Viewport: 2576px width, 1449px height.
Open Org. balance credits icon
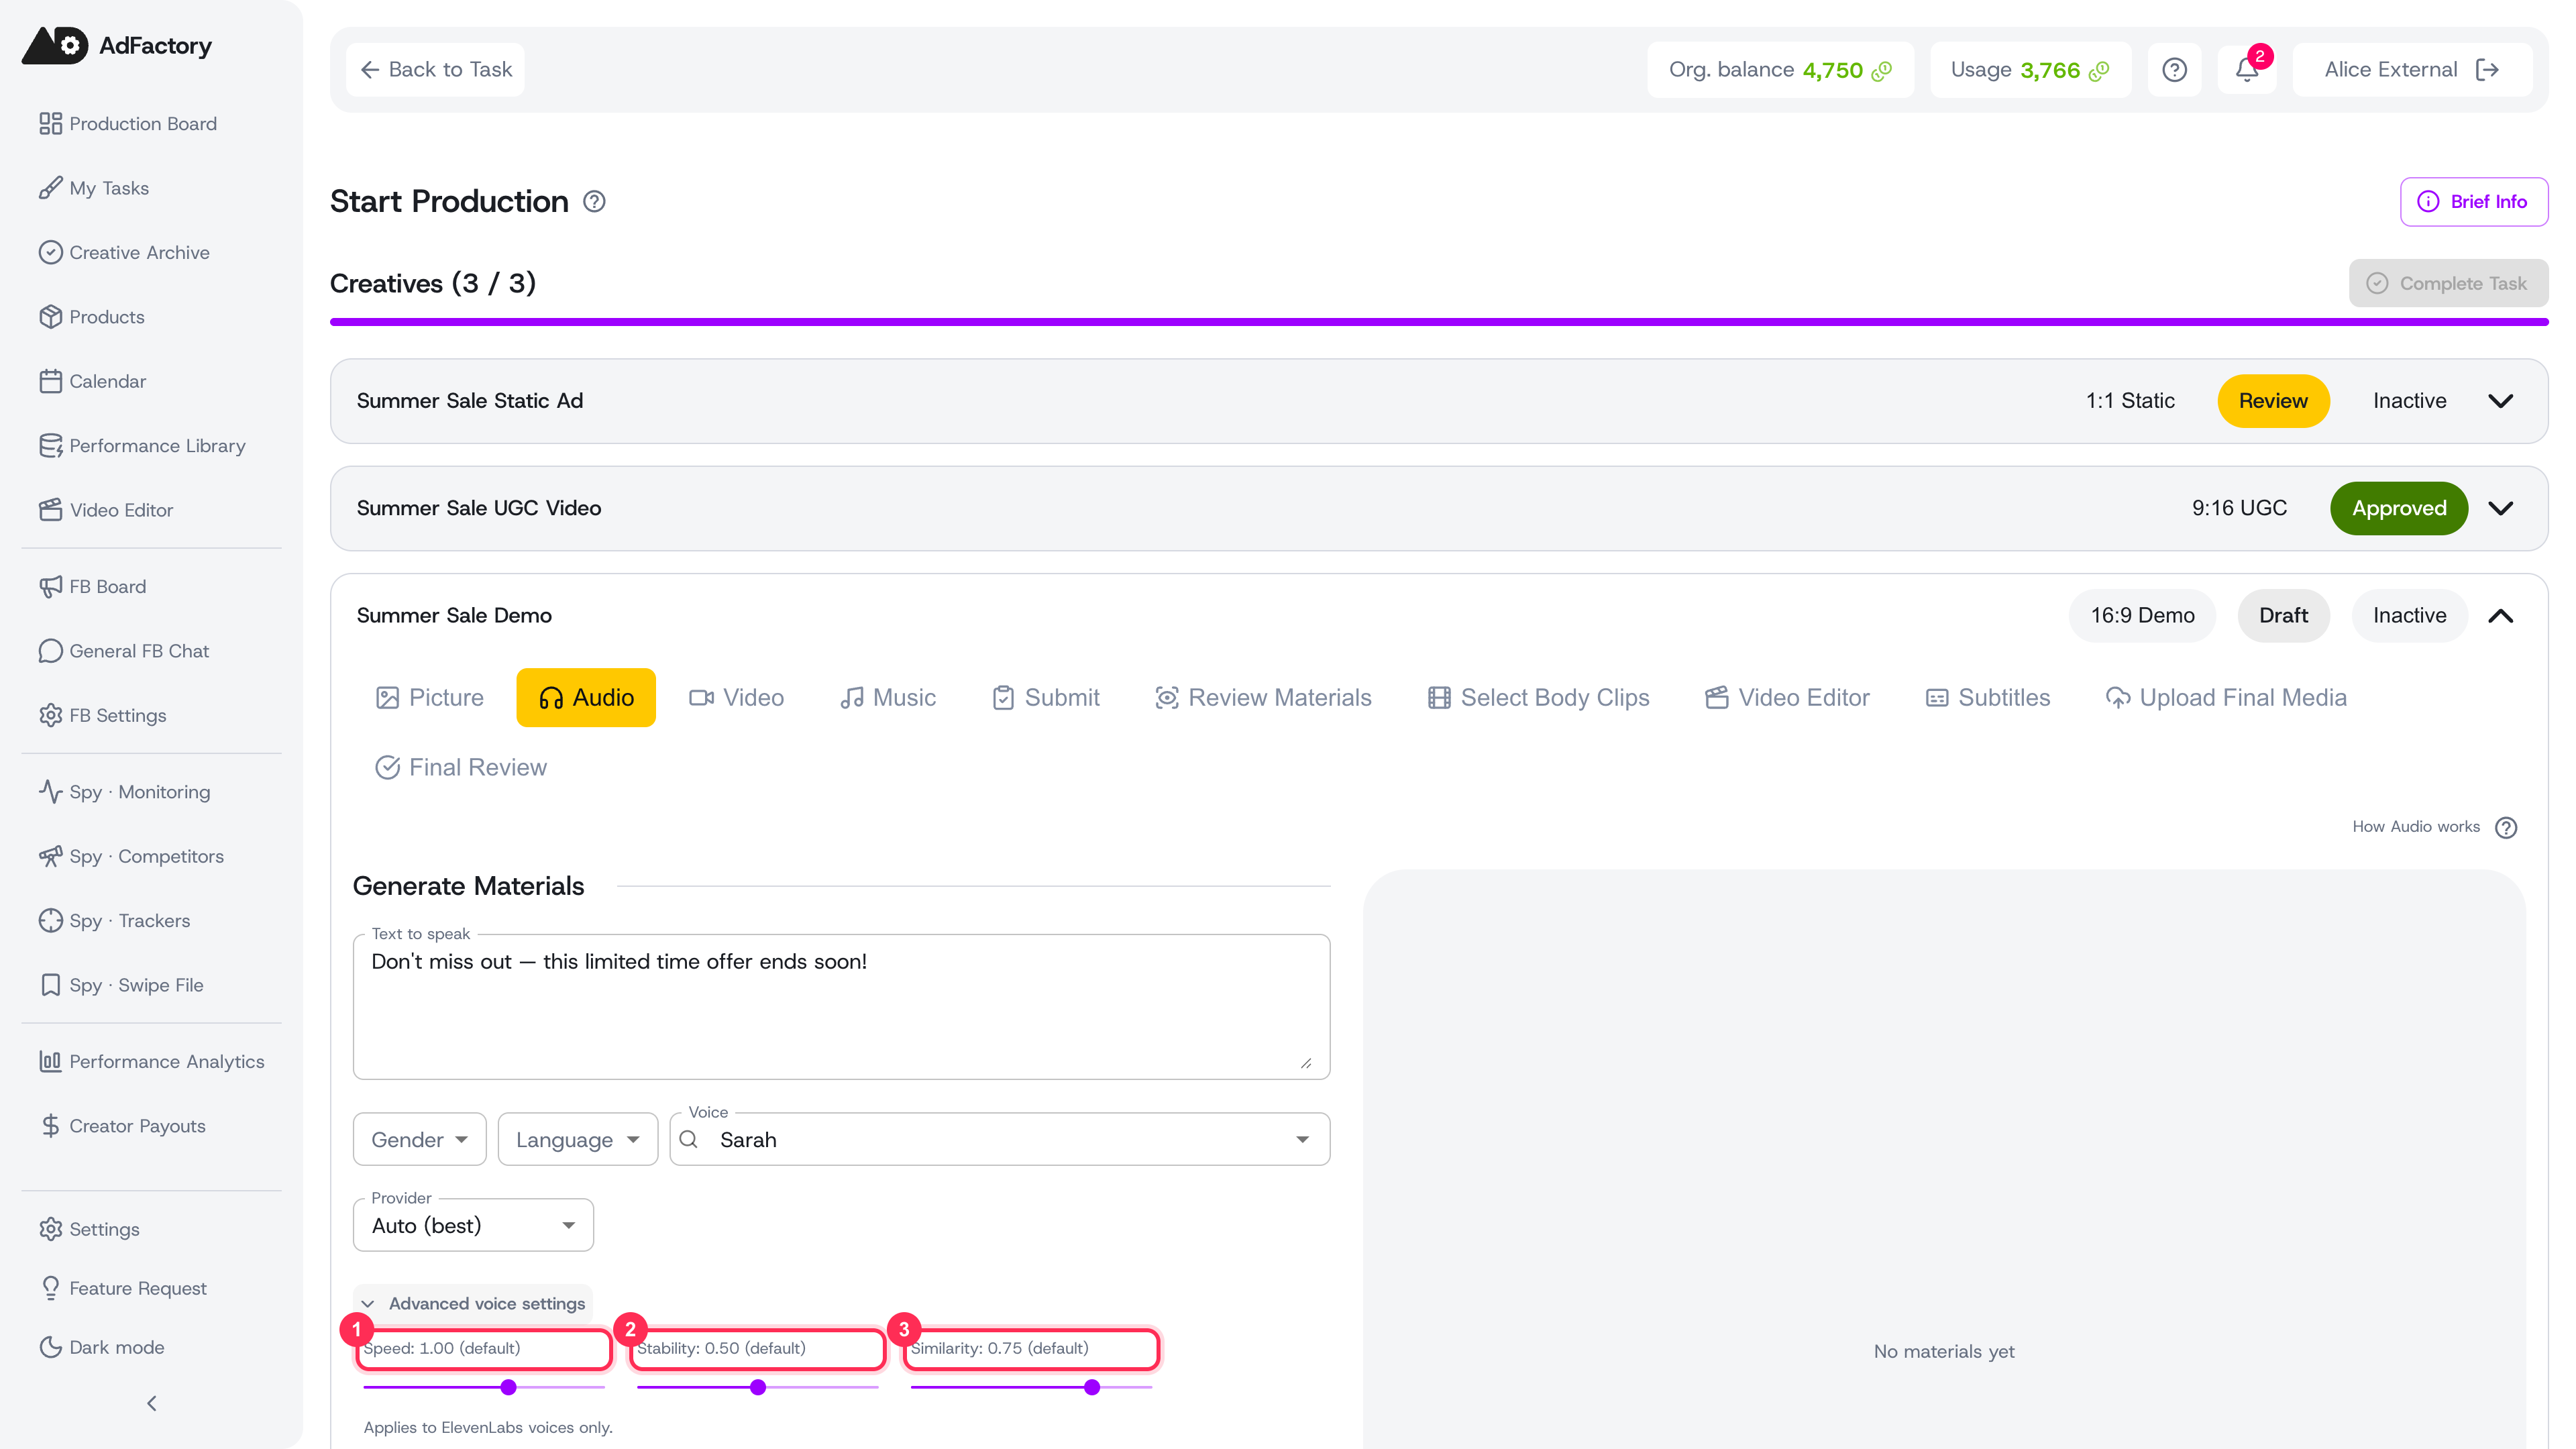tap(1882, 70)
